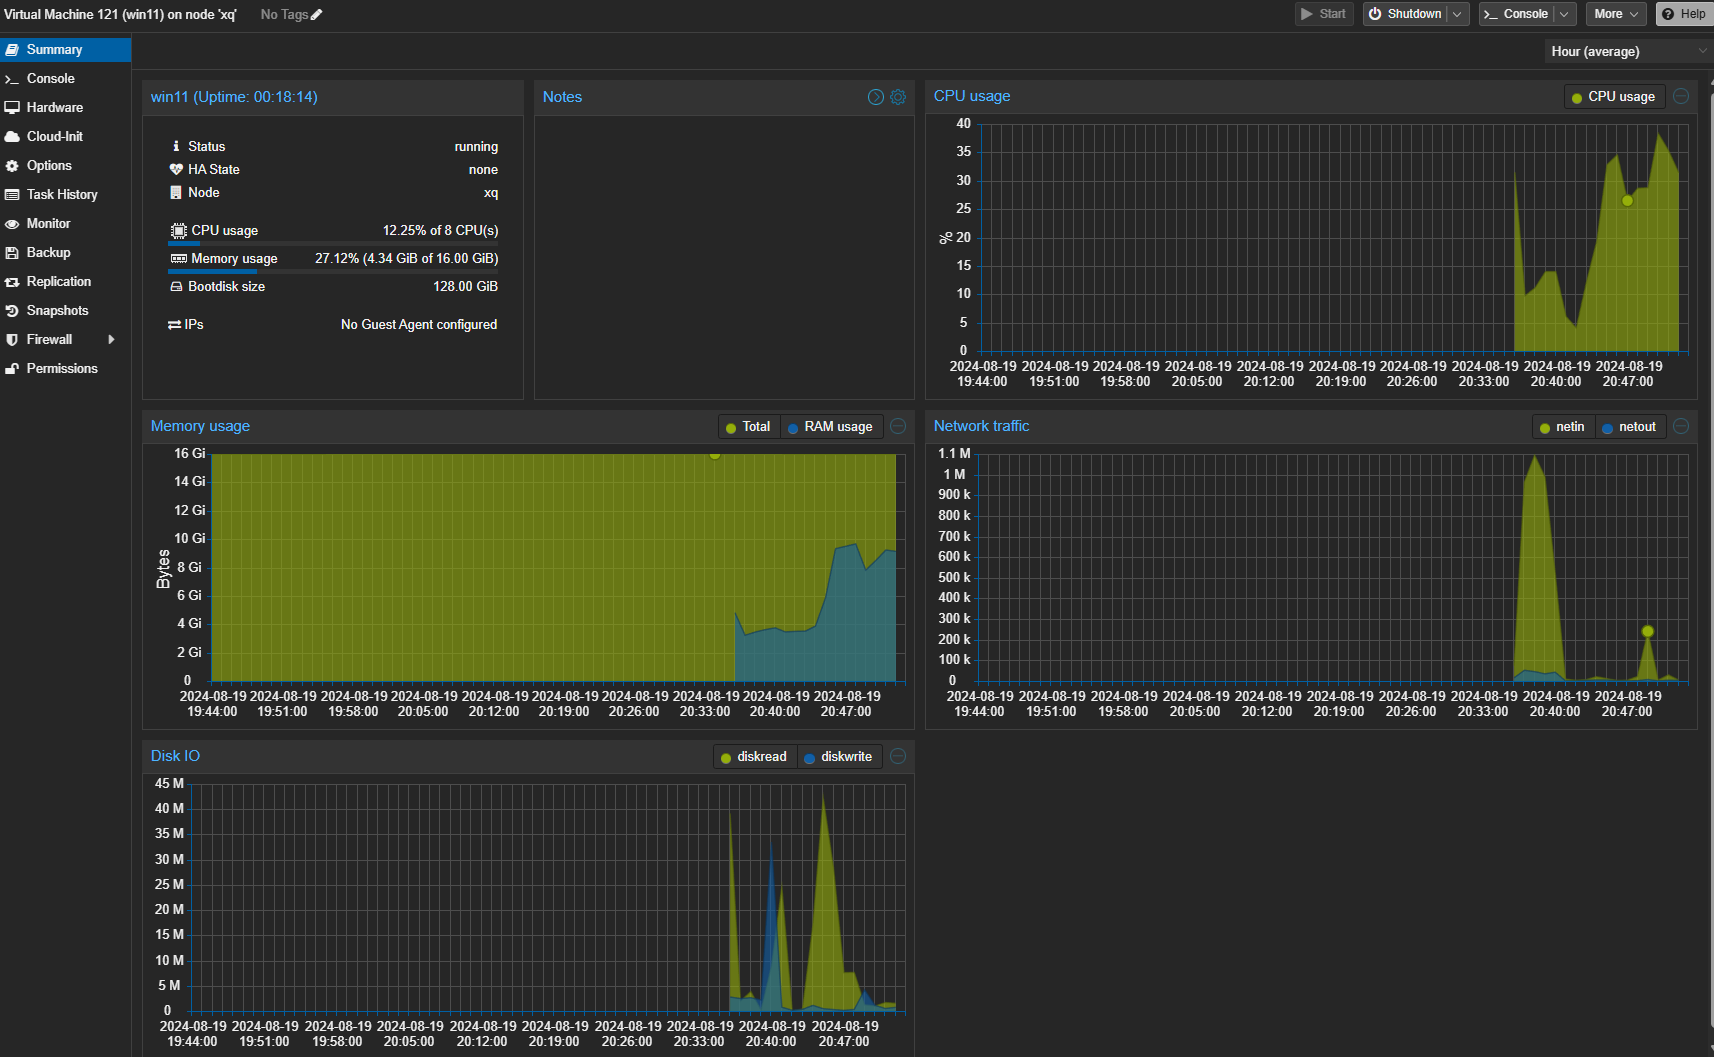The width and height of the screenshot is (1714, 1057).
Task: Toggle Total series in Memory usage legend
Action: coord(747,427)
